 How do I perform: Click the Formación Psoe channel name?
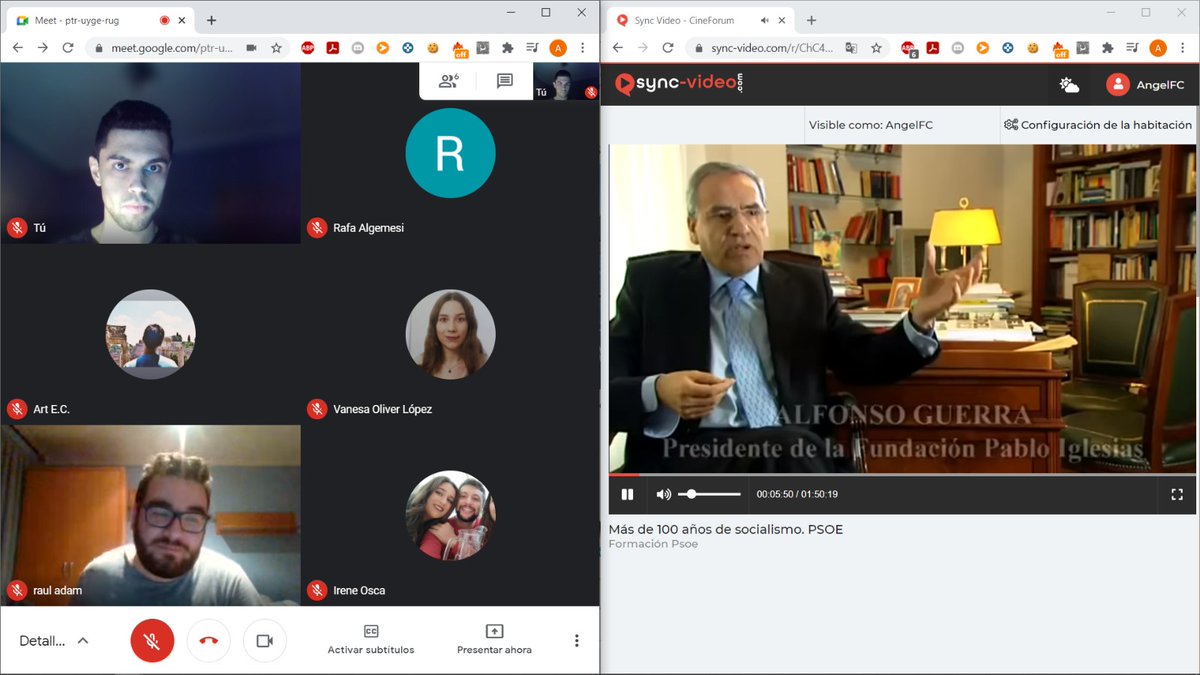[653, 544]
